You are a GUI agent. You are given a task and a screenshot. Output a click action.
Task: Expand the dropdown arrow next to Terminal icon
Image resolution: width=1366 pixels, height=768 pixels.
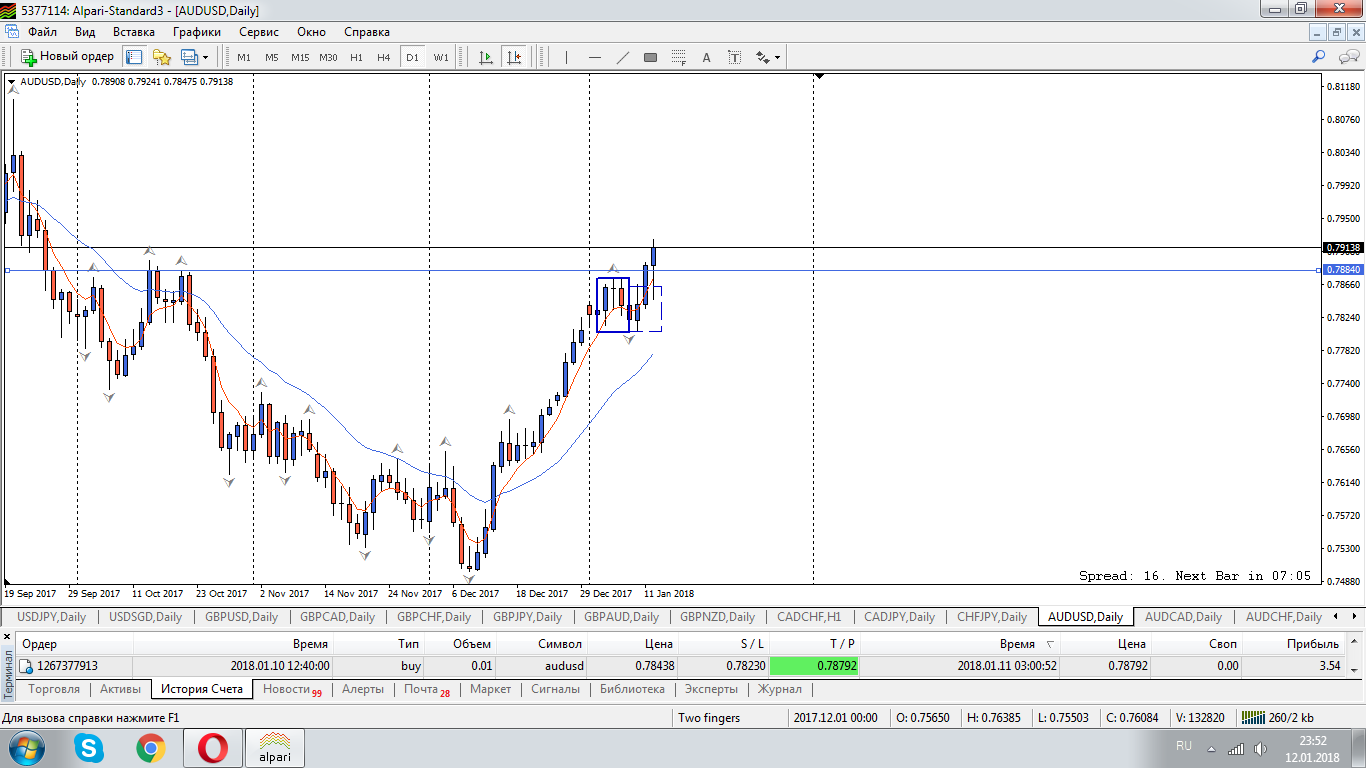[x=205, y=57]
